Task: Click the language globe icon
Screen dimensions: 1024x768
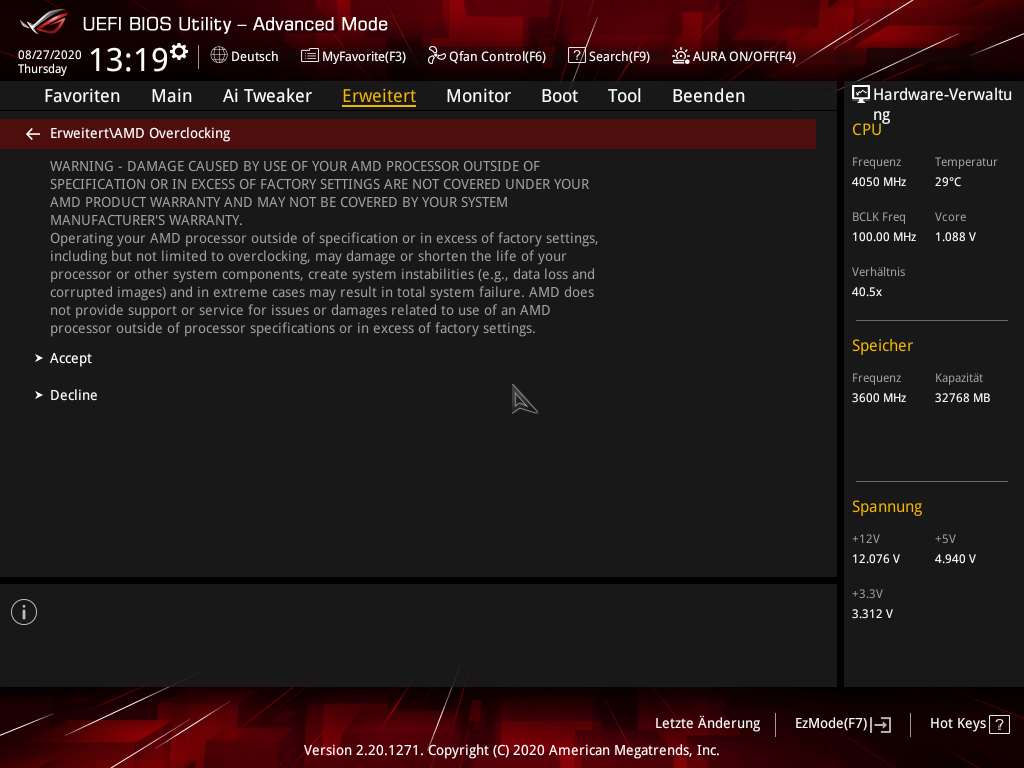Action: click(219, 55)
